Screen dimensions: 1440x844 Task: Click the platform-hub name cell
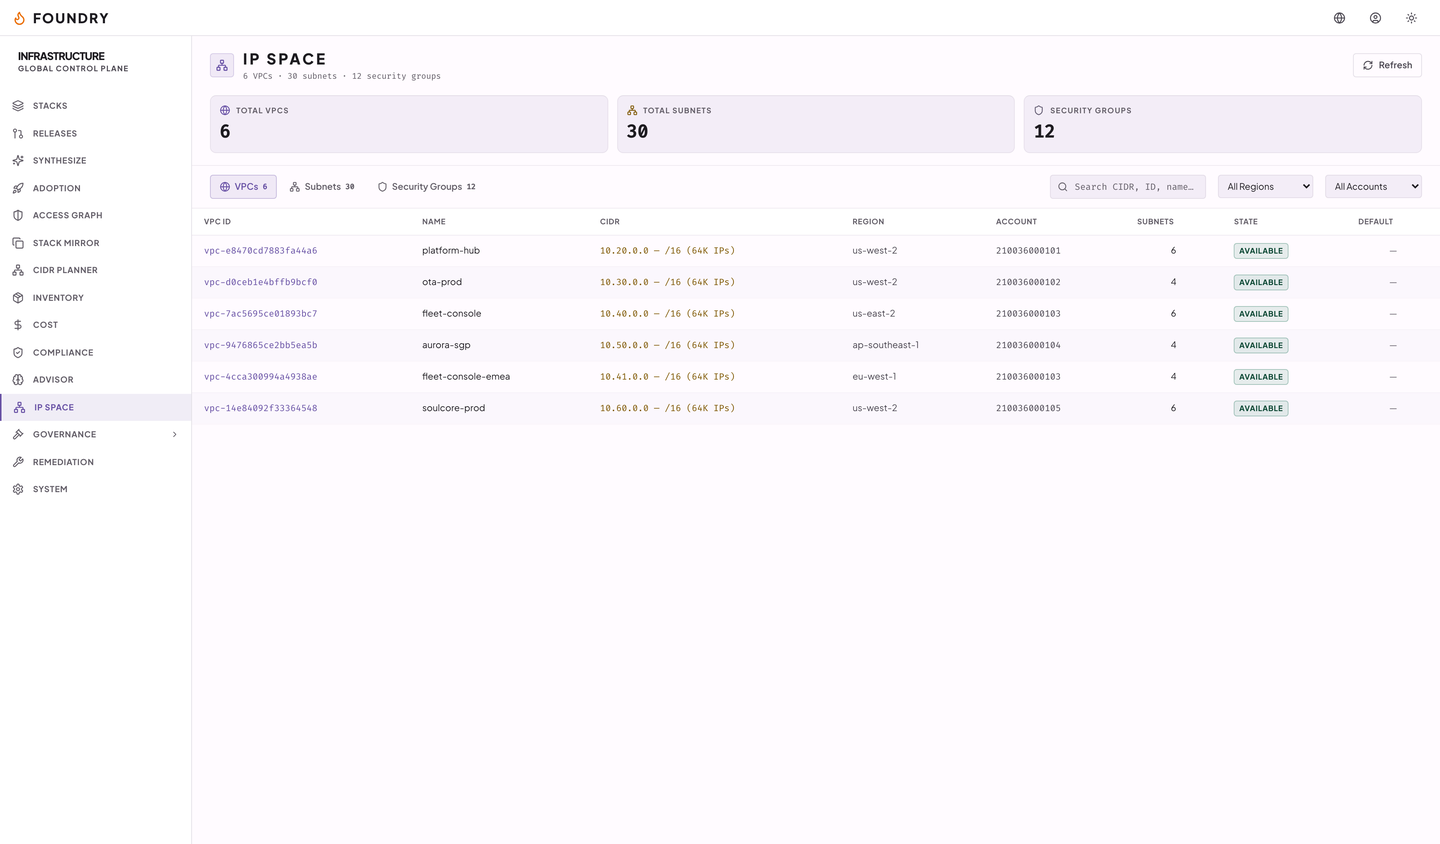click(451, 251)
